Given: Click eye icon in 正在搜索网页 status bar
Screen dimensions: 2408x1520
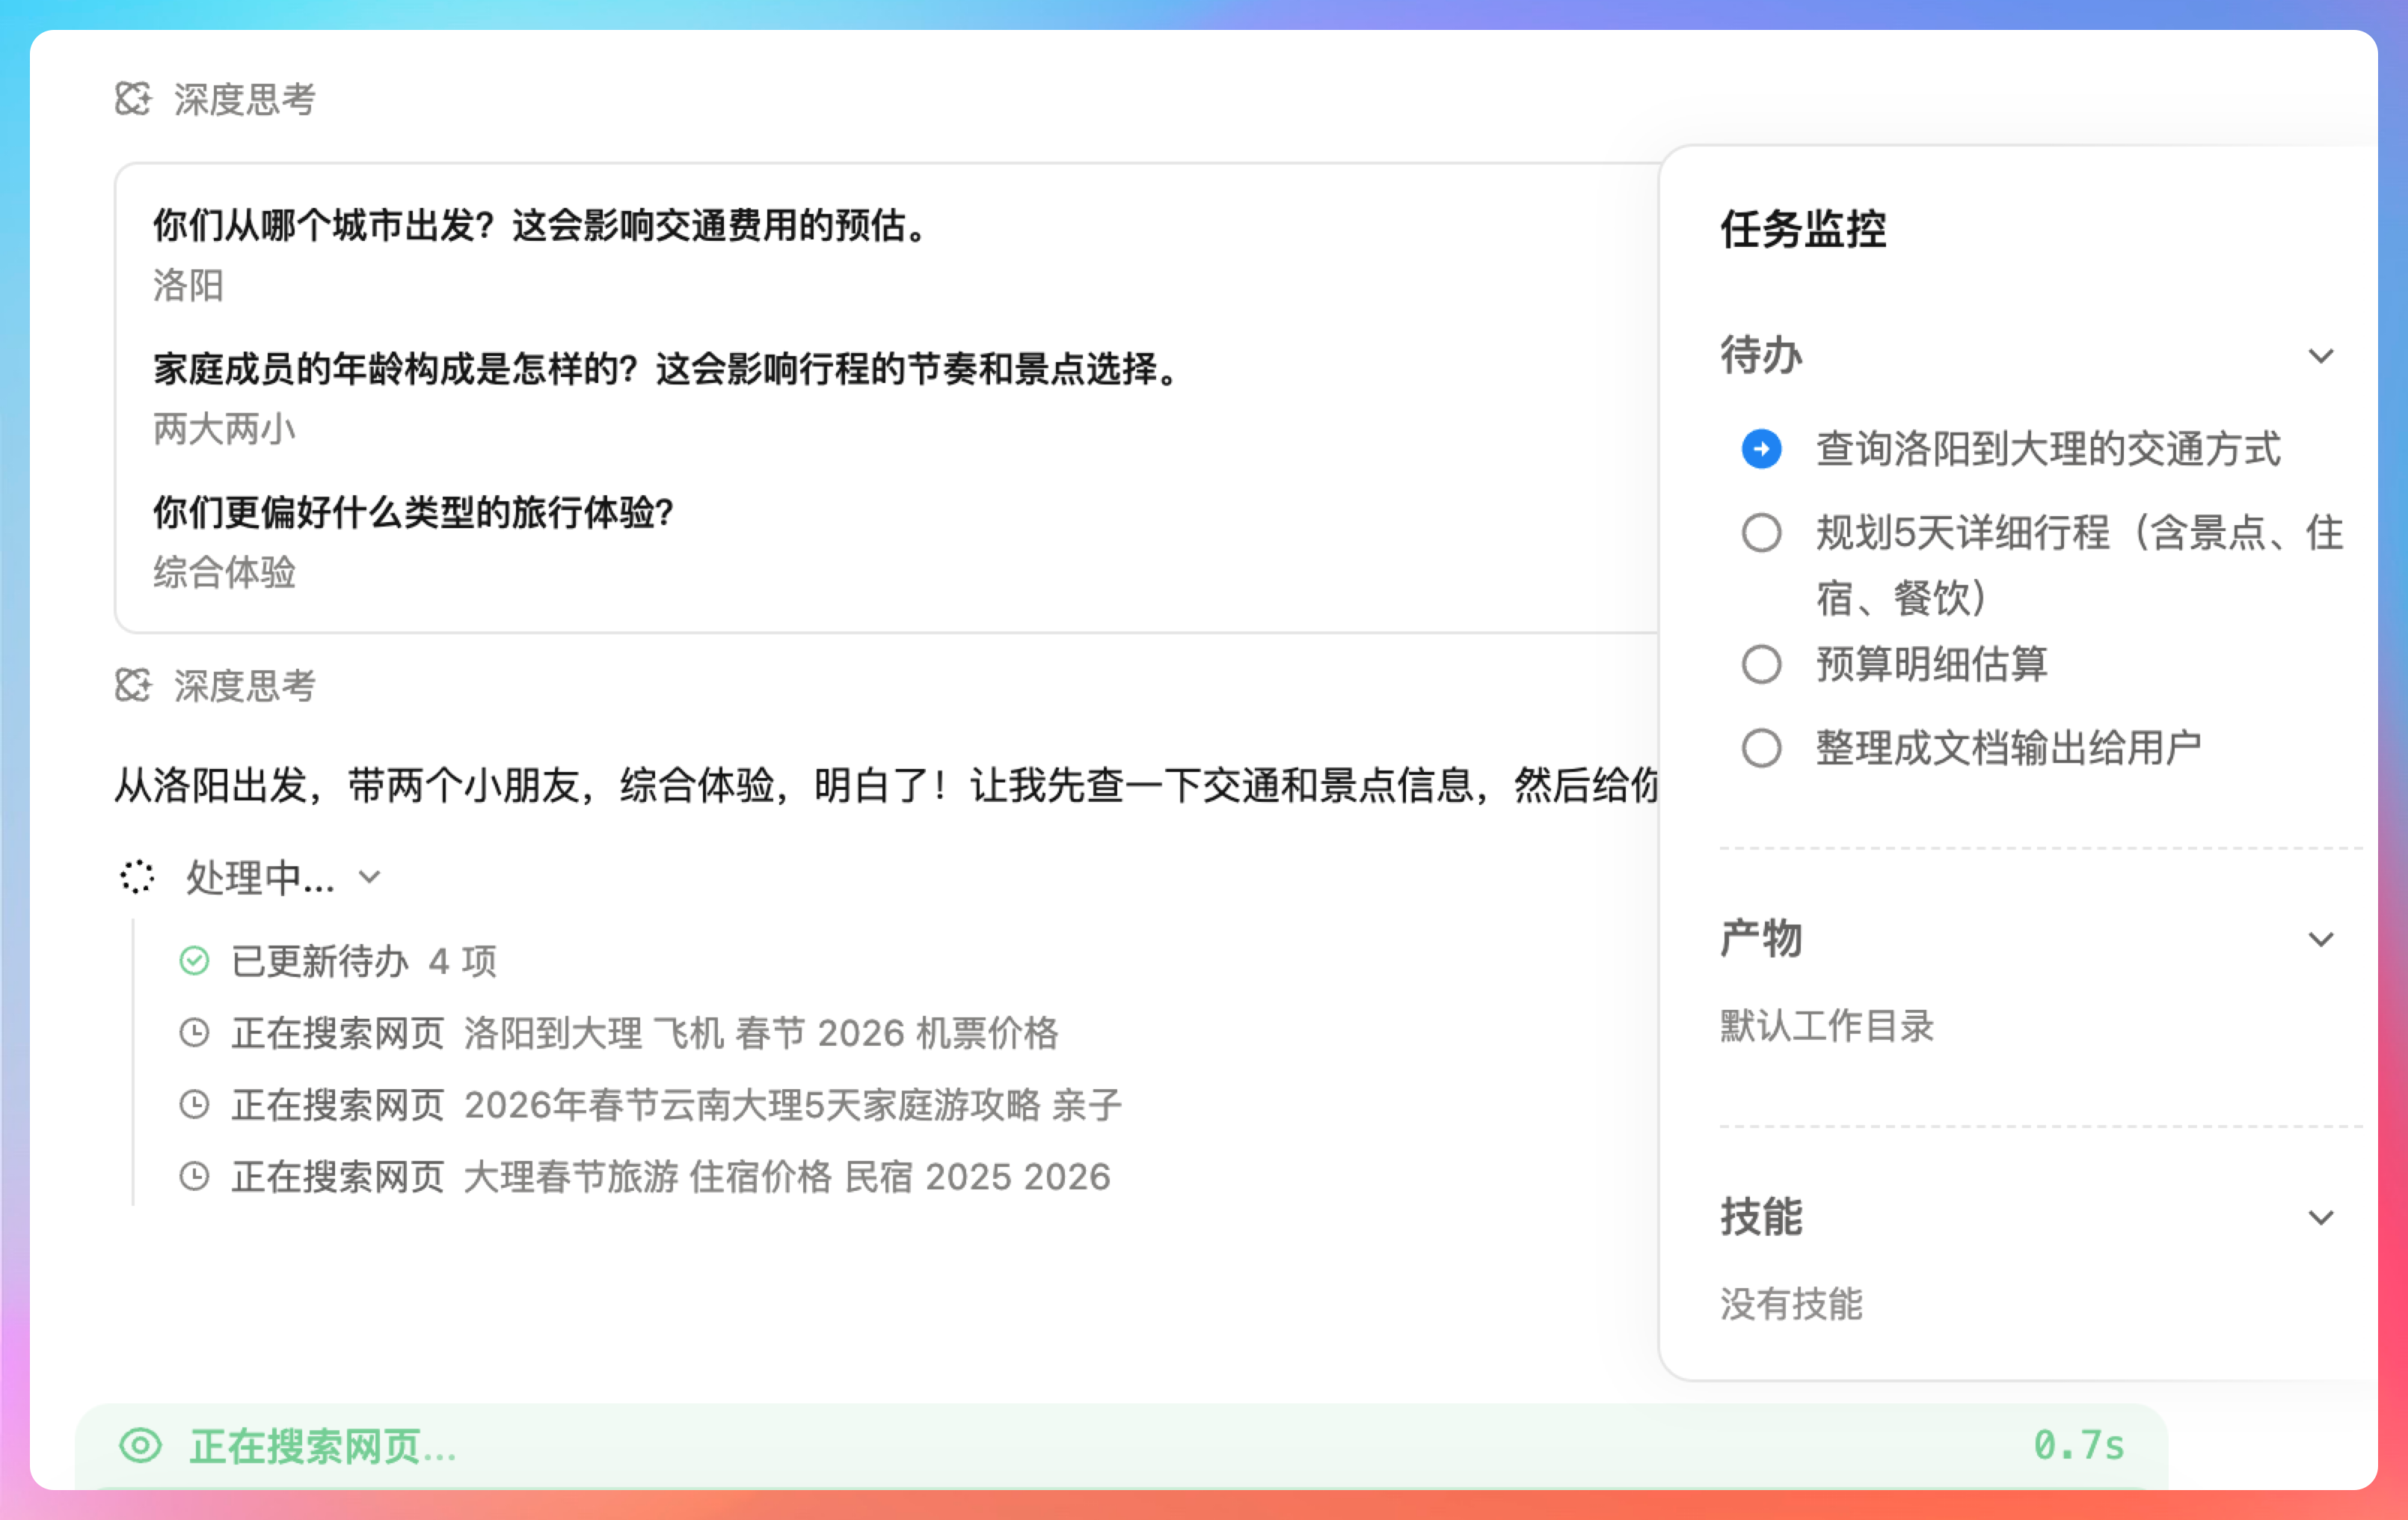Looking at the screenshot, I should [x=140, y=1446].
